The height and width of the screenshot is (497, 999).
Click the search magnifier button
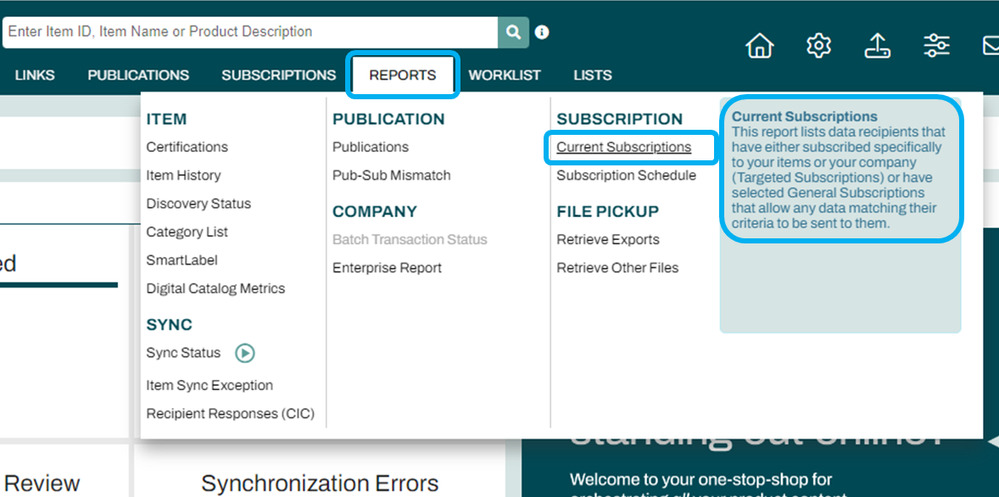(x=513, y=32)
